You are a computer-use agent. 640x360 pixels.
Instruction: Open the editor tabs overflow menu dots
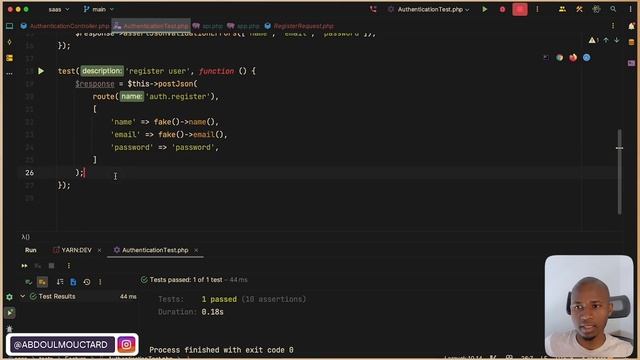[613, 26]
